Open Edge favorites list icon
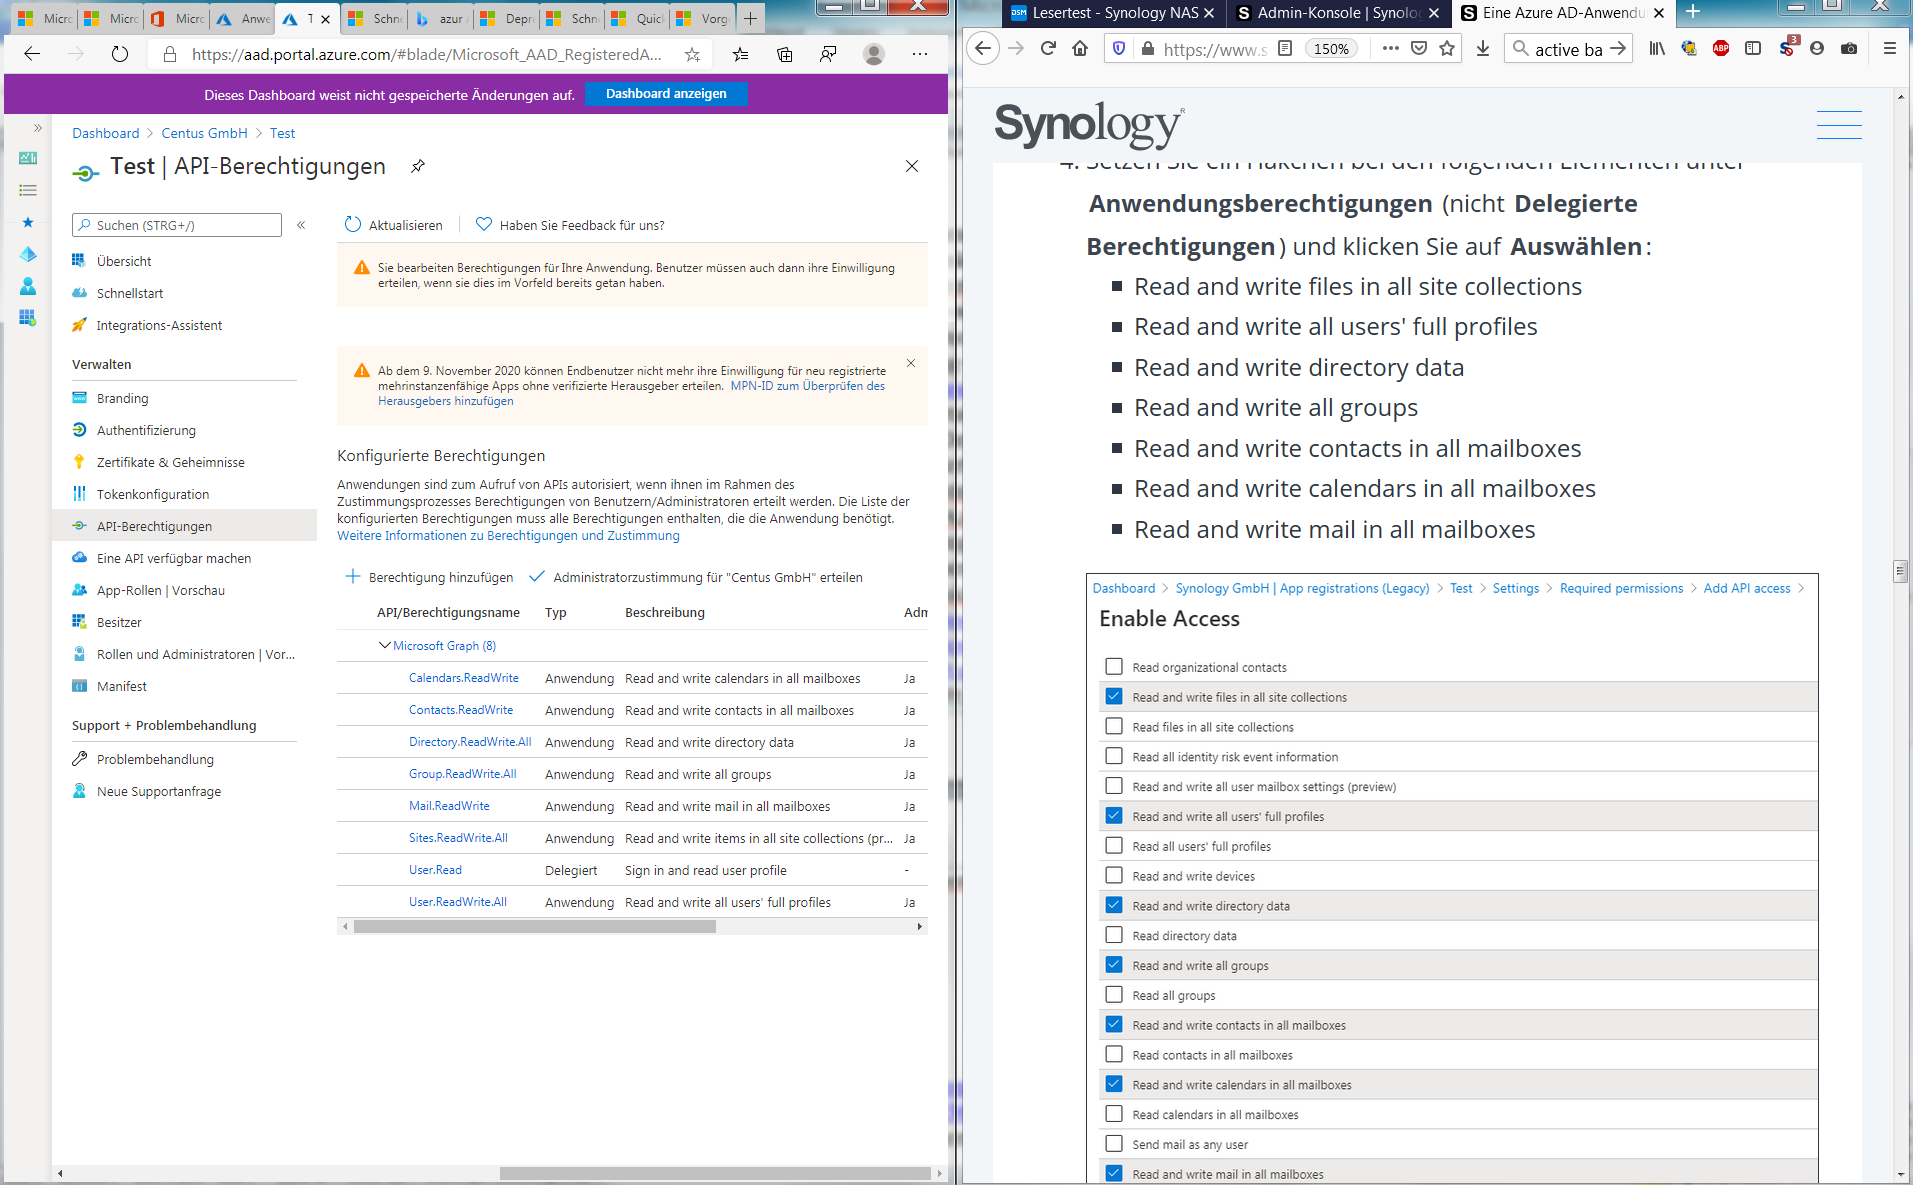 [x=740, y=54]
